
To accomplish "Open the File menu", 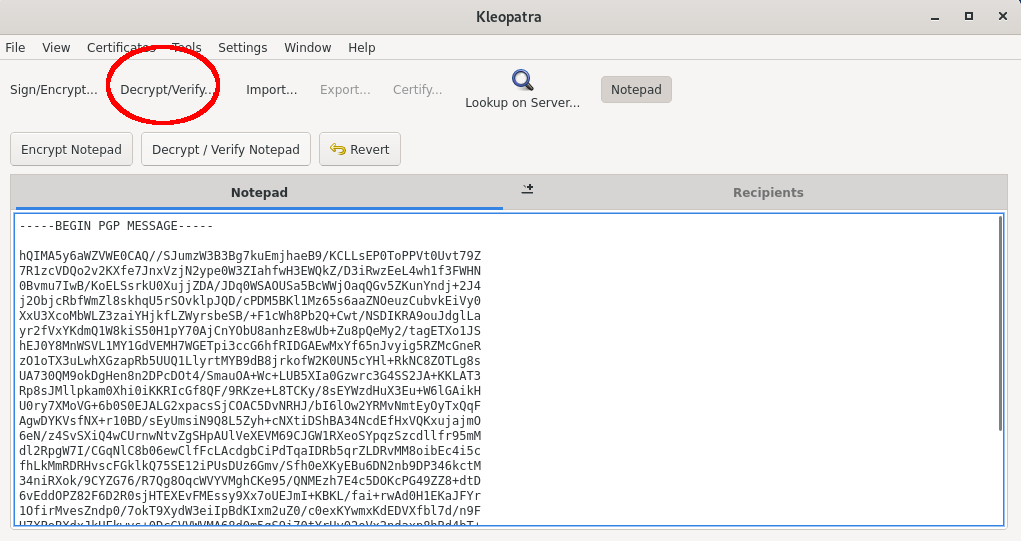I will click(15, 48).
